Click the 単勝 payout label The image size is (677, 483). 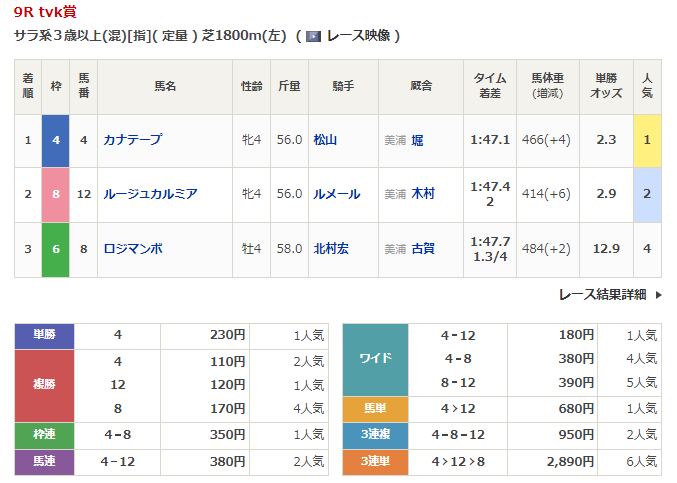click(45, 335)
